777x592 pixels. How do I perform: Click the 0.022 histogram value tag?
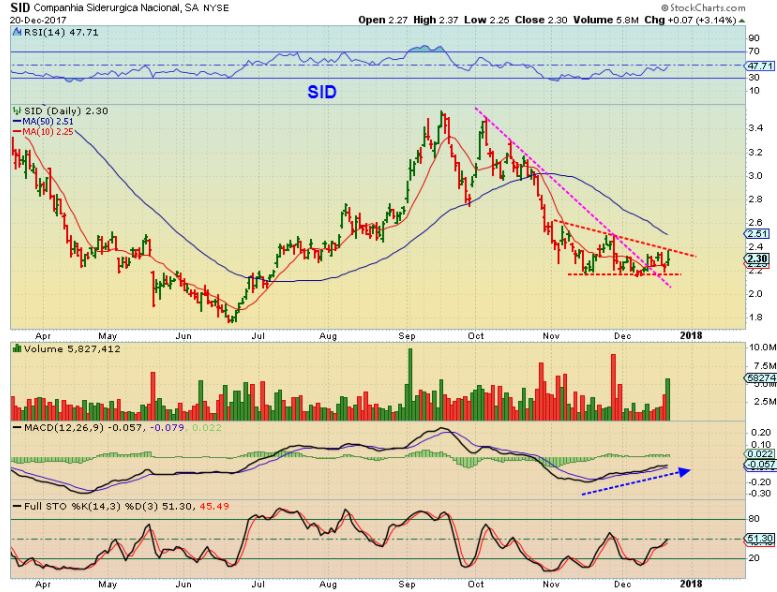pos(760,454)
